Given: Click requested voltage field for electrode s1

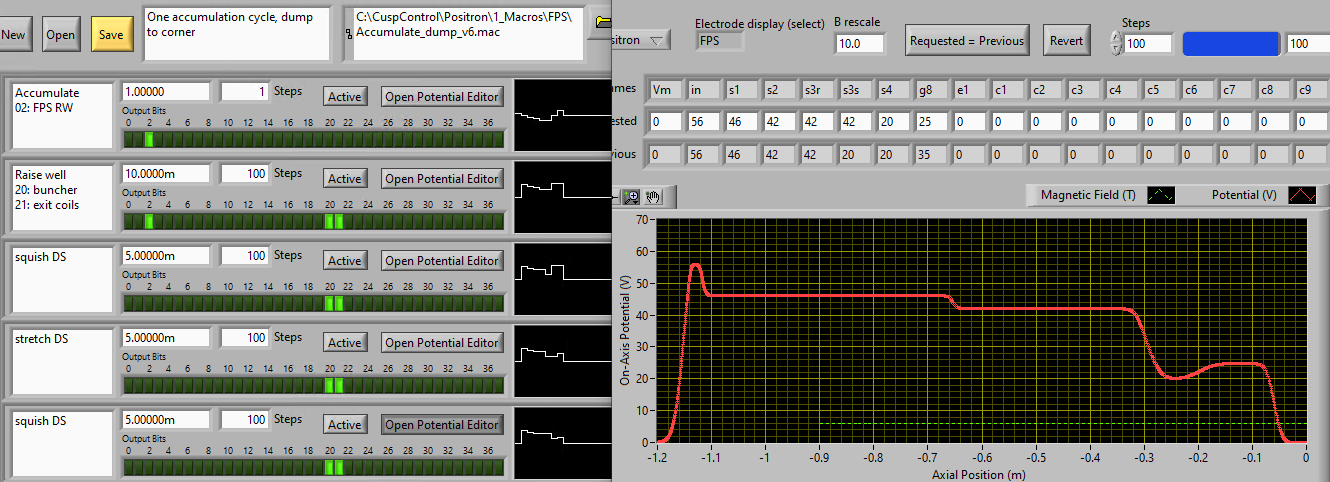Looking at the screenshot, I should (742, 122).
